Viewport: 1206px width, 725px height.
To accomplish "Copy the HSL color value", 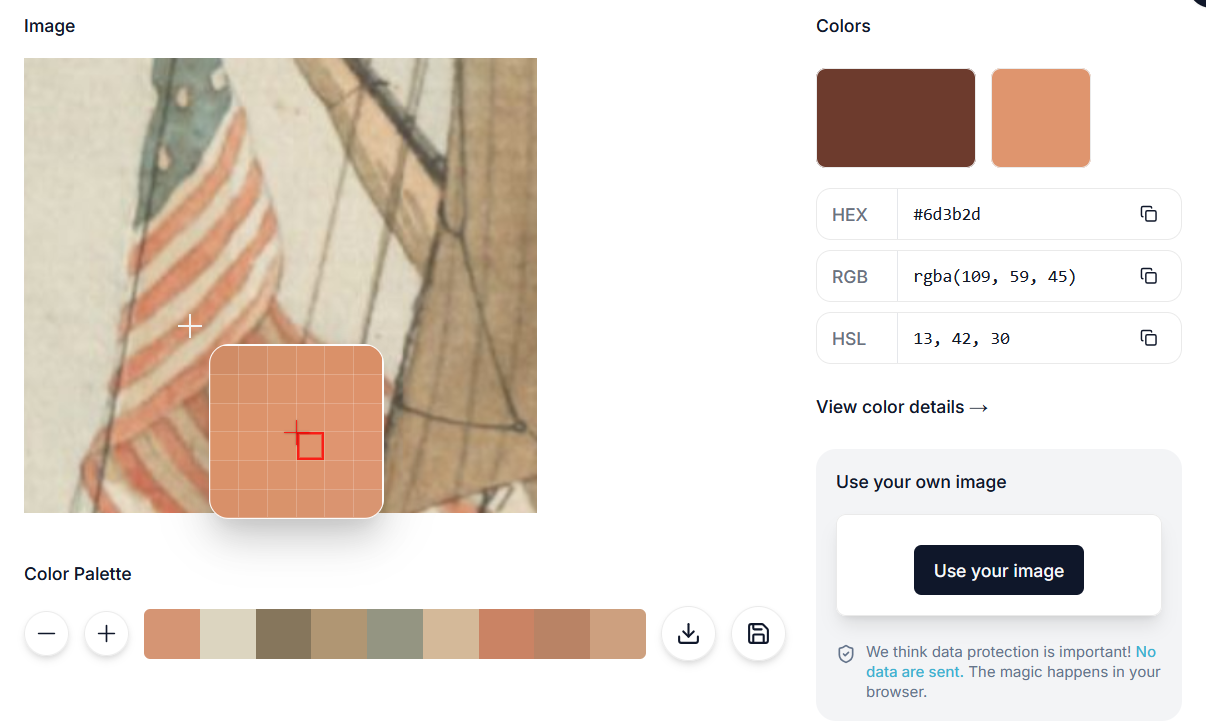I will [1149, 338].
